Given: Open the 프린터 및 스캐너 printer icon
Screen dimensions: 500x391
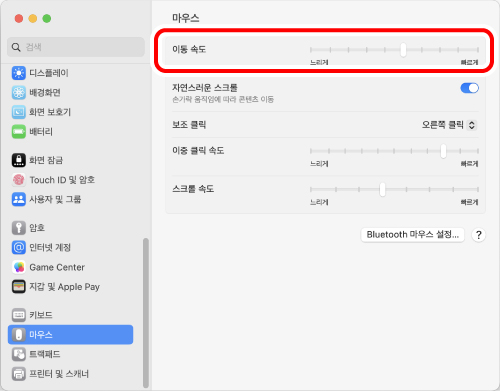Looking at the screenshot, I should click(19, 374).
